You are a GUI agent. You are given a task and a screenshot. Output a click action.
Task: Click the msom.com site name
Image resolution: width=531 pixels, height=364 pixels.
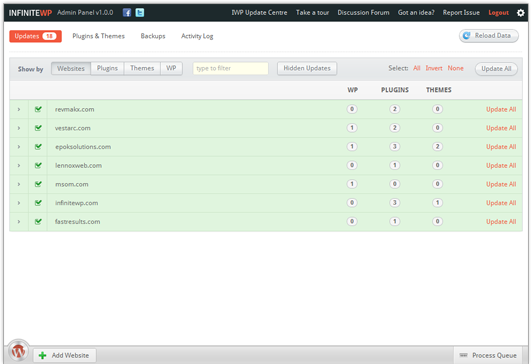[x=71, y=184]
